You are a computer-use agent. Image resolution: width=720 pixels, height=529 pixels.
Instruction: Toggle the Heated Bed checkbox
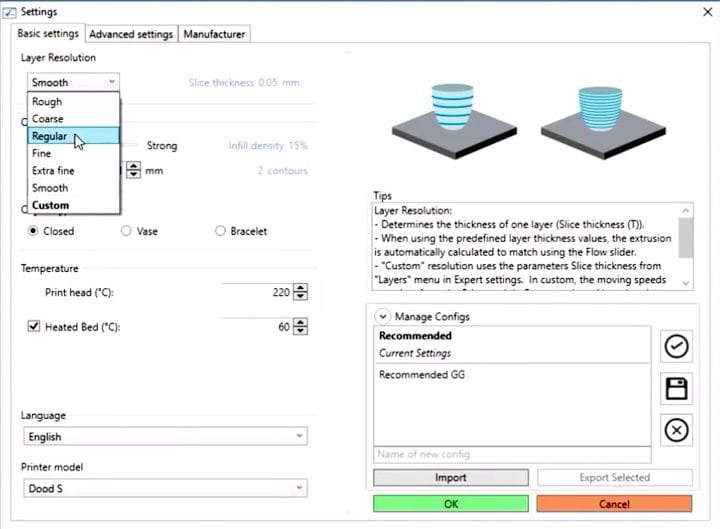[x=34, y=327]
